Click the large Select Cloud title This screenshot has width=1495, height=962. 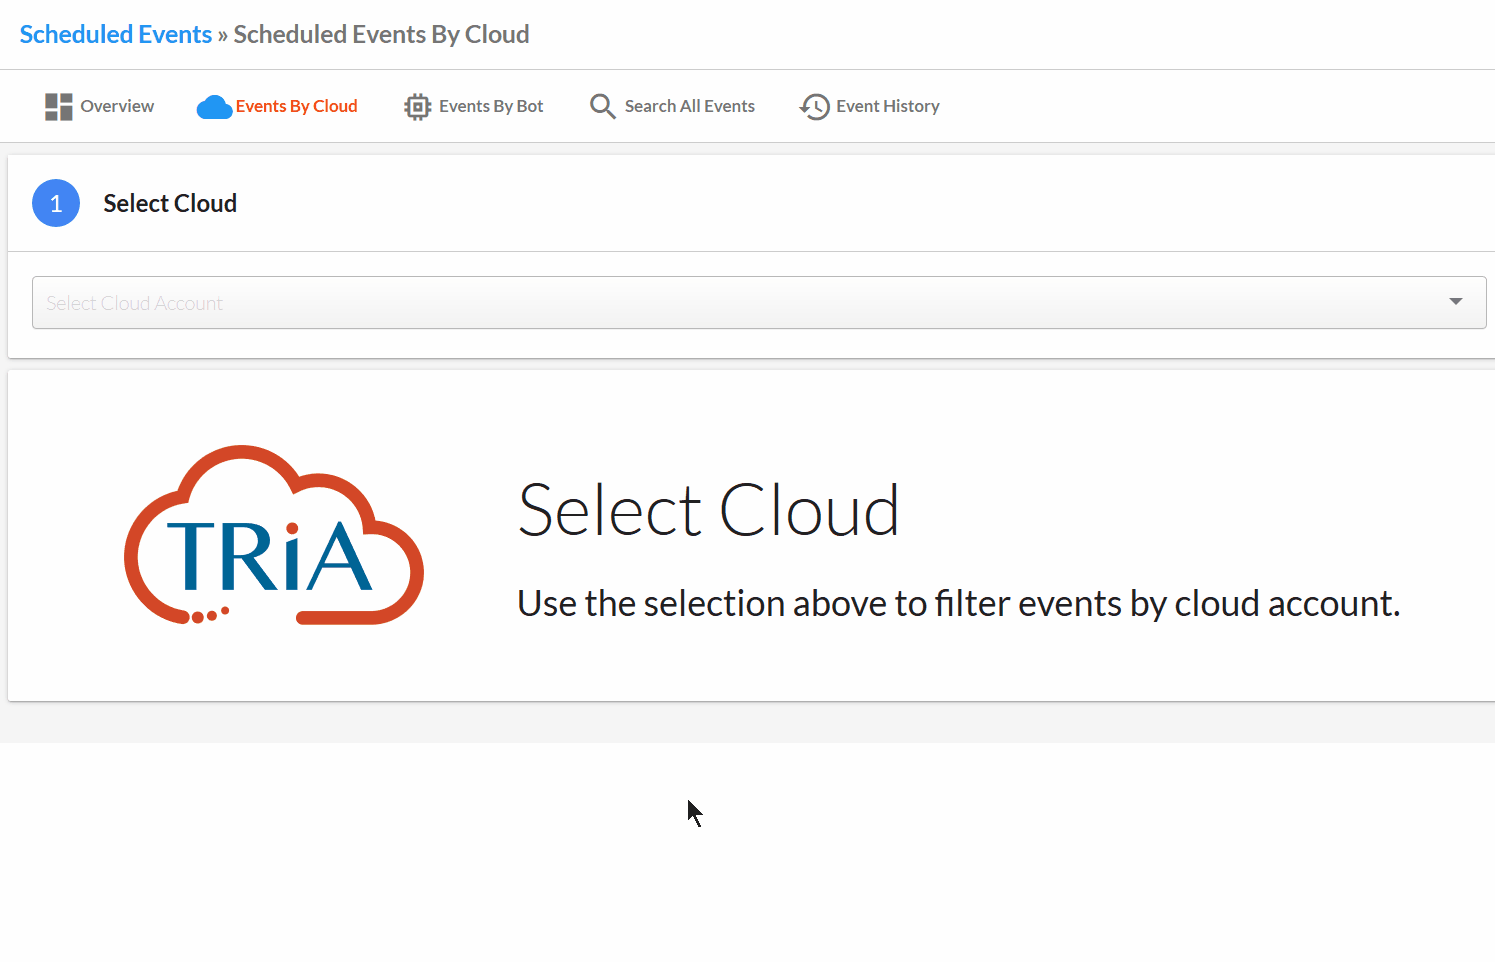(x=708, y=510)
